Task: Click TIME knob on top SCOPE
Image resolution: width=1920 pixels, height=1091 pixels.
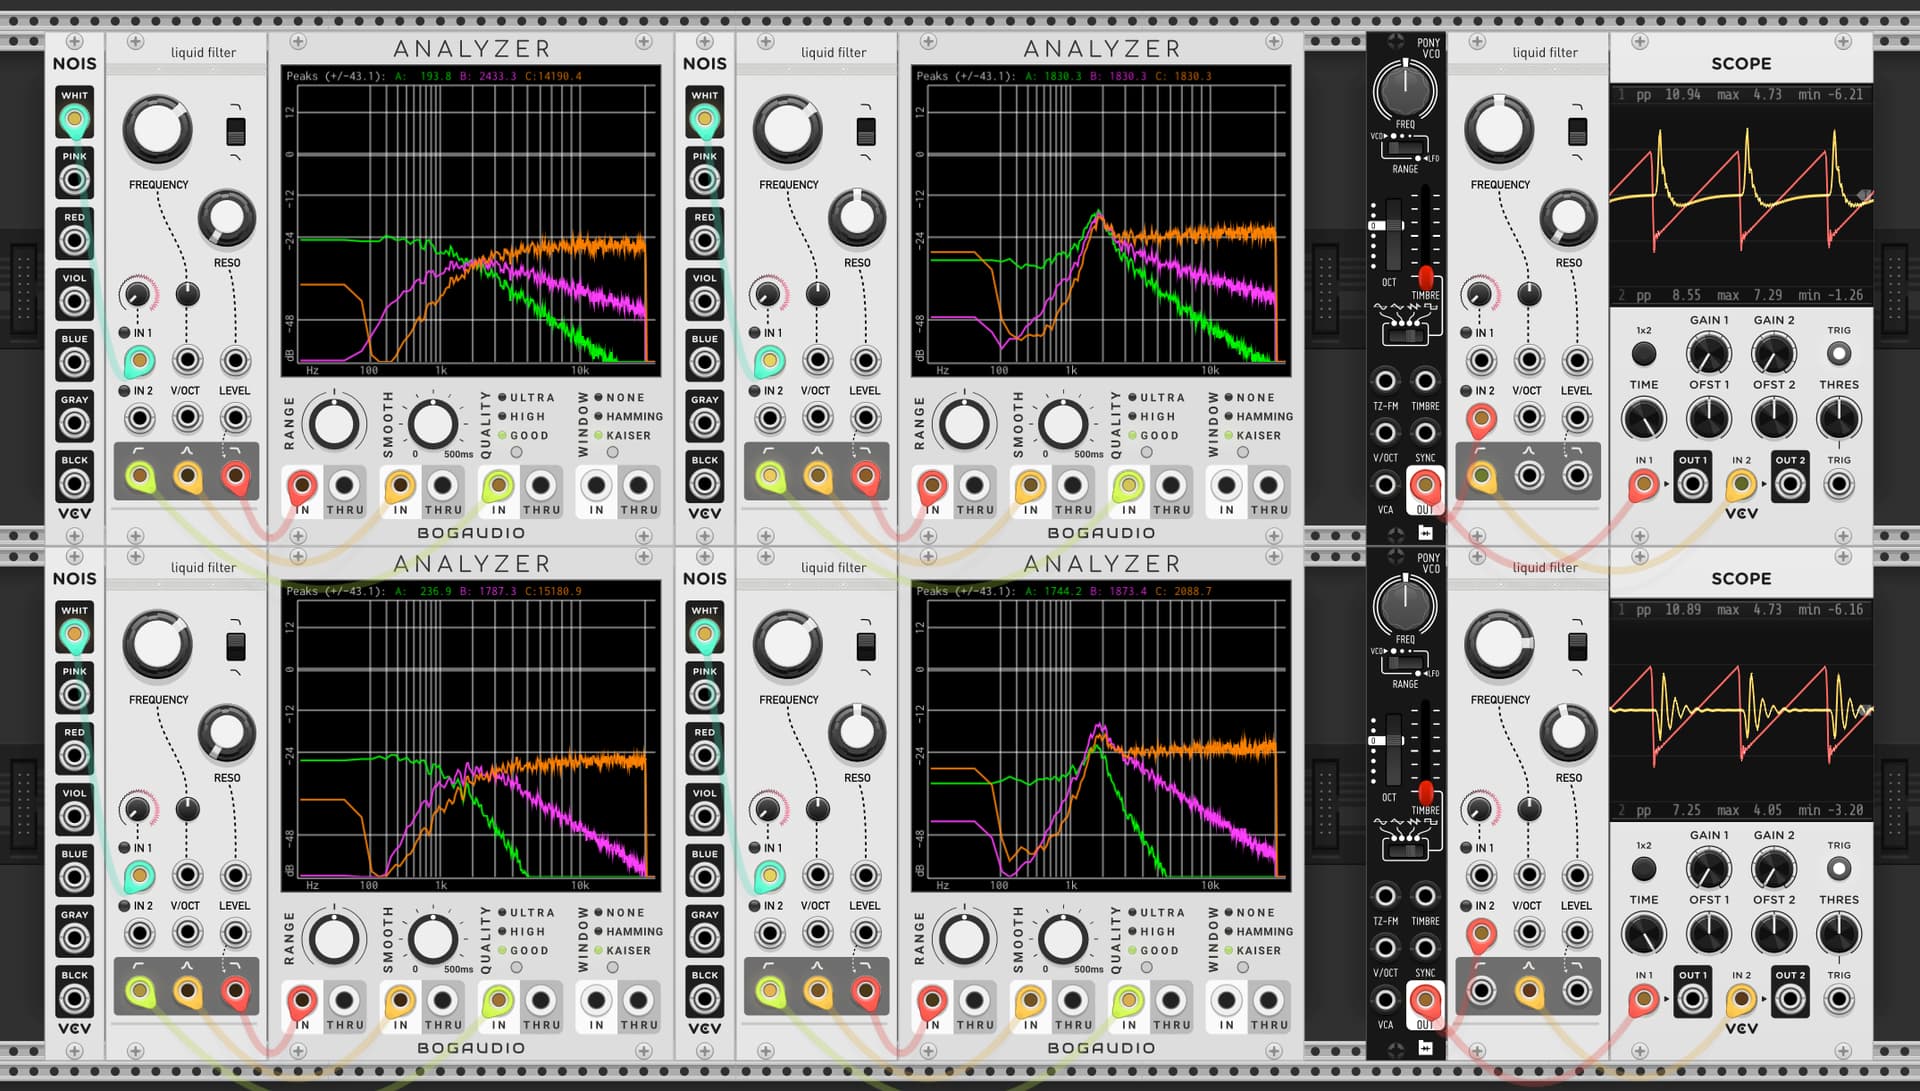Action: click(1643, 419)
